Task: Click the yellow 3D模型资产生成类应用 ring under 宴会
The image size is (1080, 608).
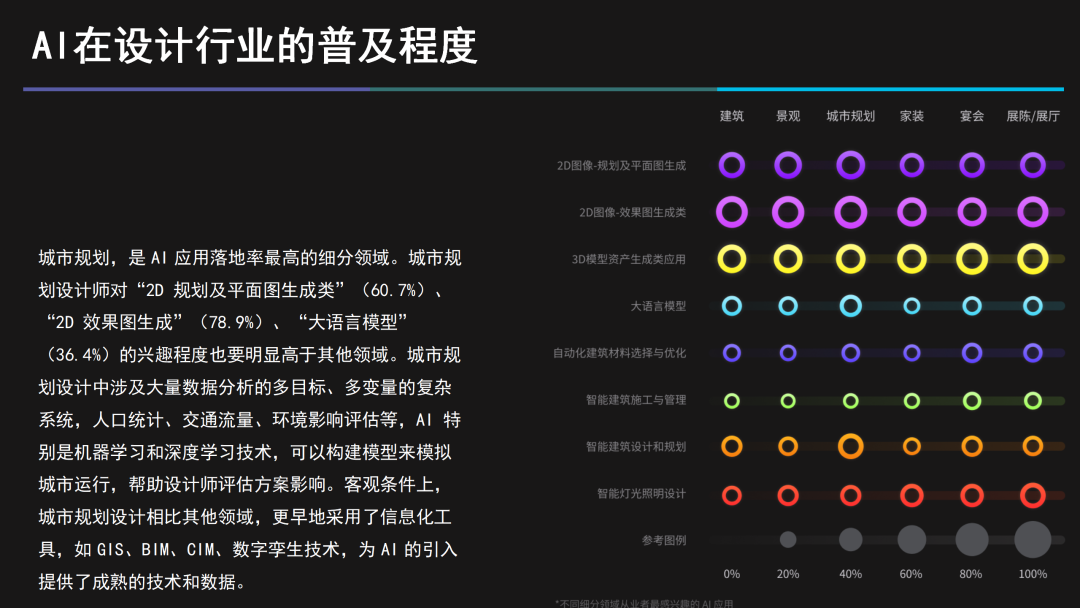Action: coord(972,259)
